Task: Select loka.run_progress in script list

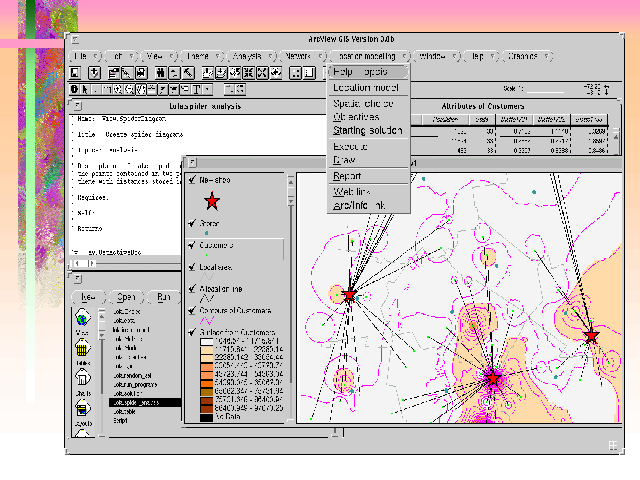Action: [135, 384]
